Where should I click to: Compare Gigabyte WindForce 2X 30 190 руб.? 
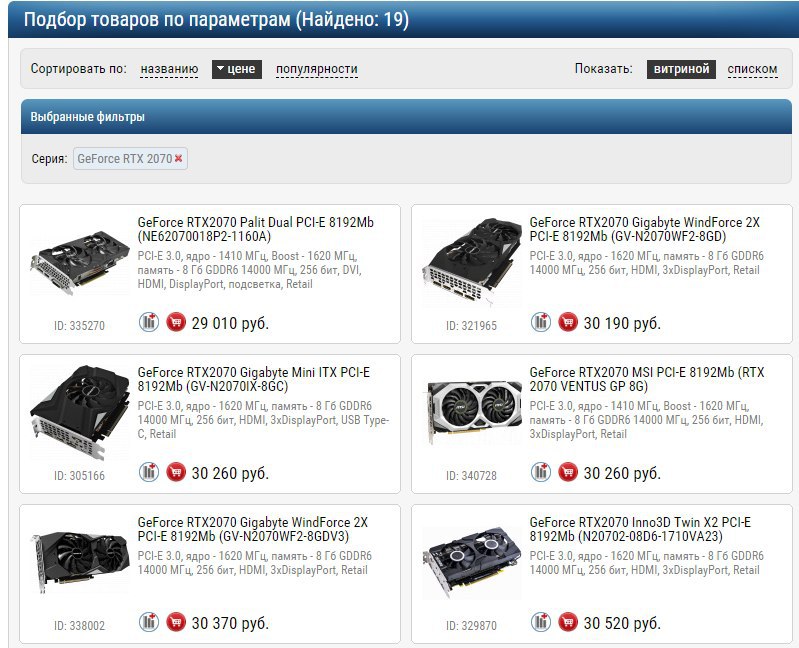(541, 322)
